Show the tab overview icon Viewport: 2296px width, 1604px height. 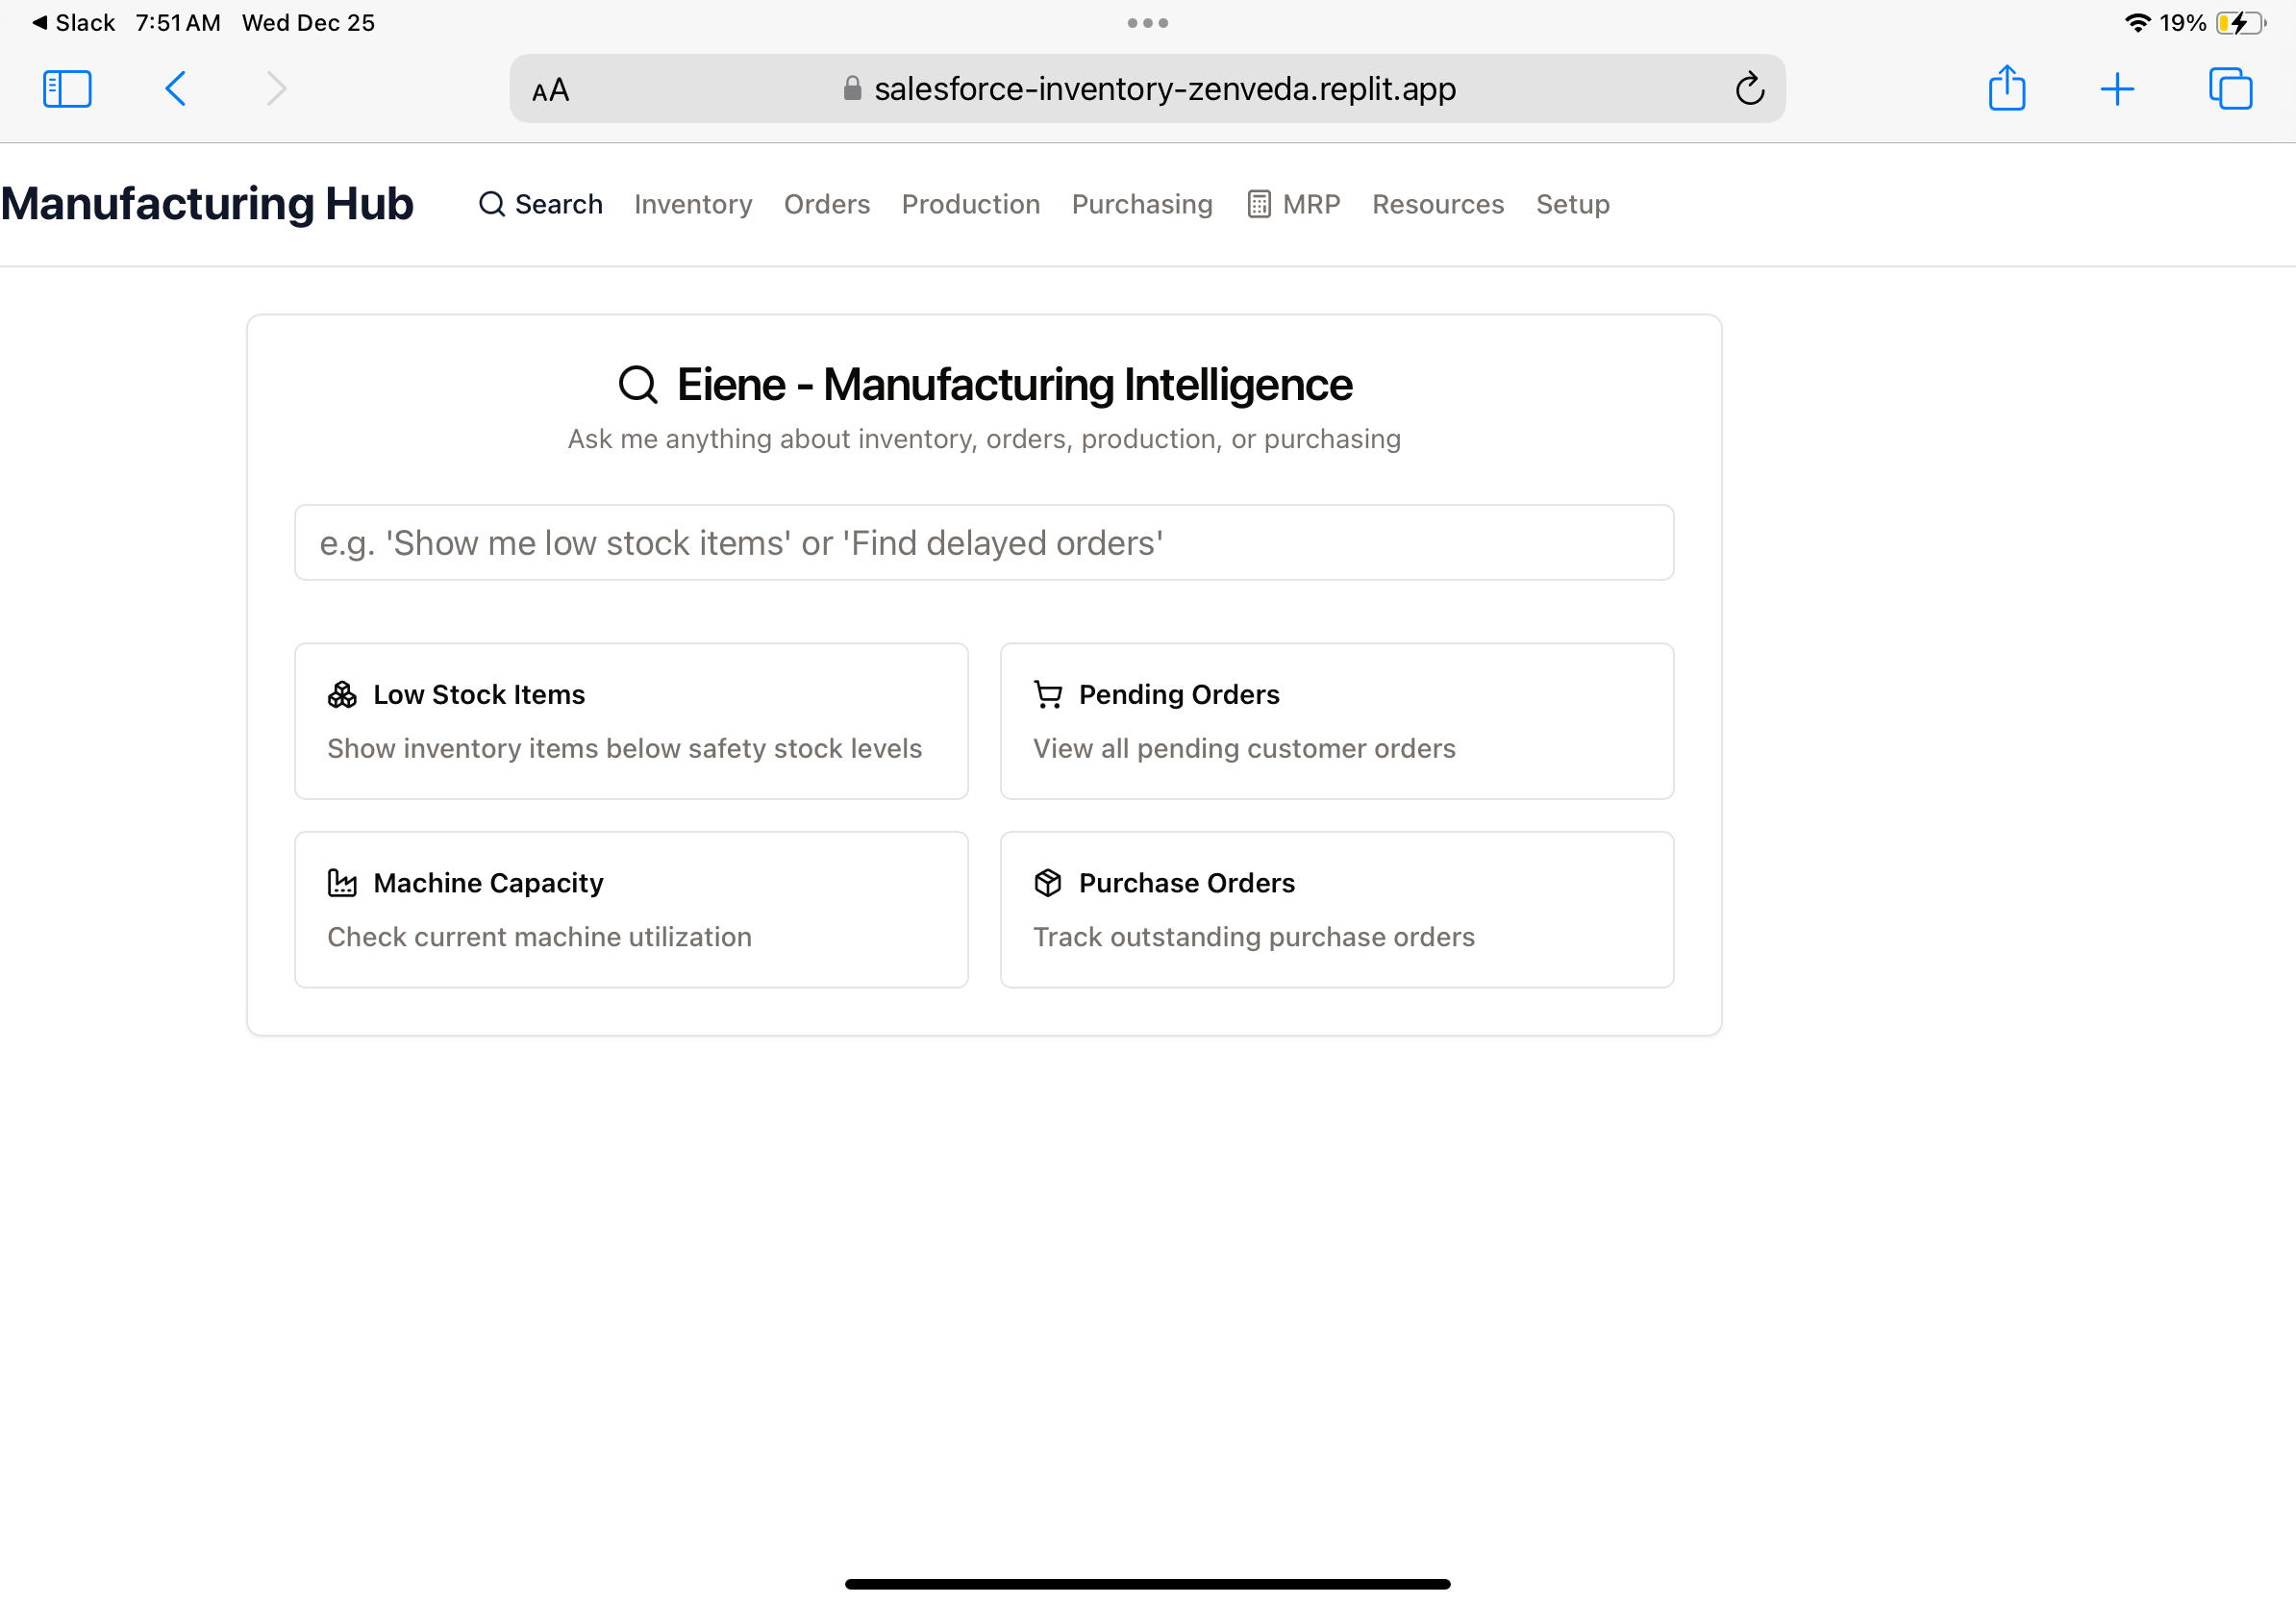click(2229, 89)
